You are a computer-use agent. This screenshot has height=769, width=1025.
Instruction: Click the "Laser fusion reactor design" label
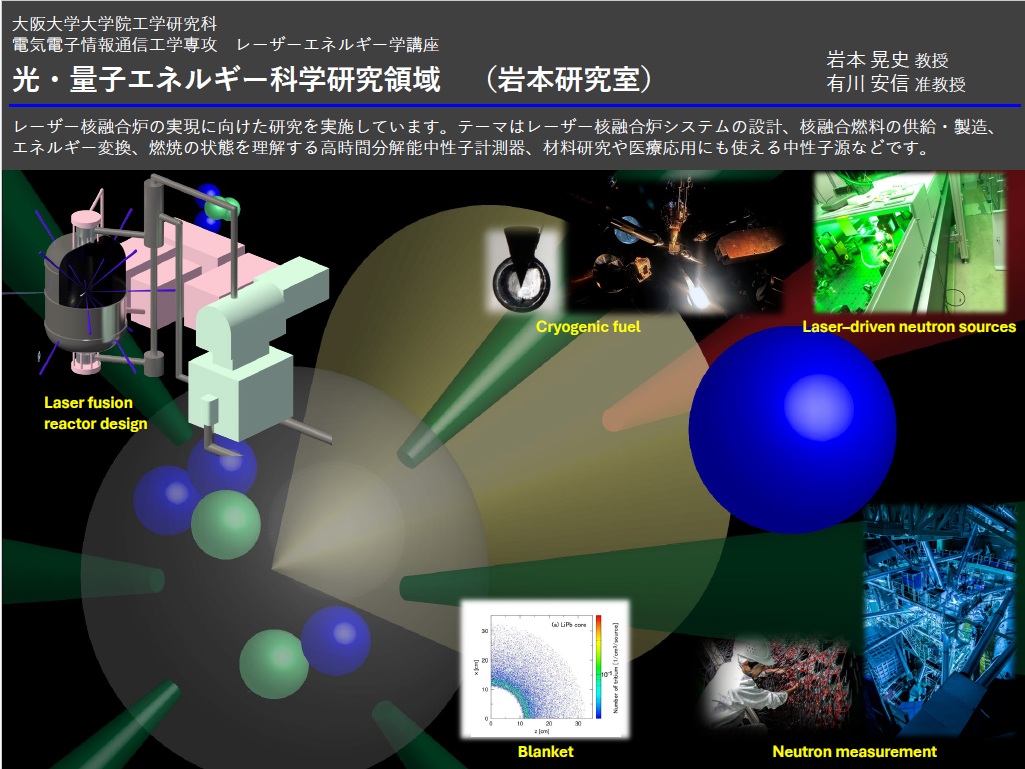[95, 413]
